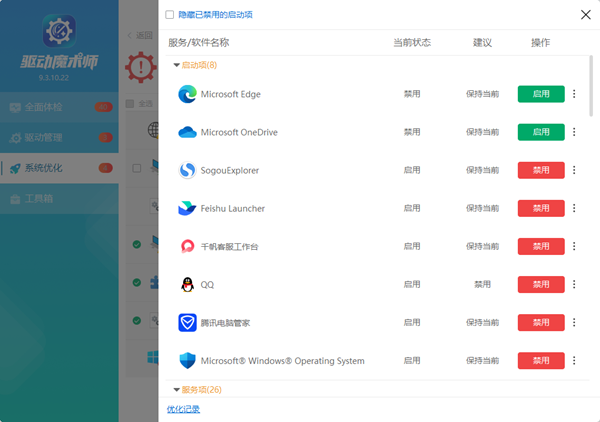Close the startup items dialog
This screenshot has height=422, width=600.
tap(585, 15)
